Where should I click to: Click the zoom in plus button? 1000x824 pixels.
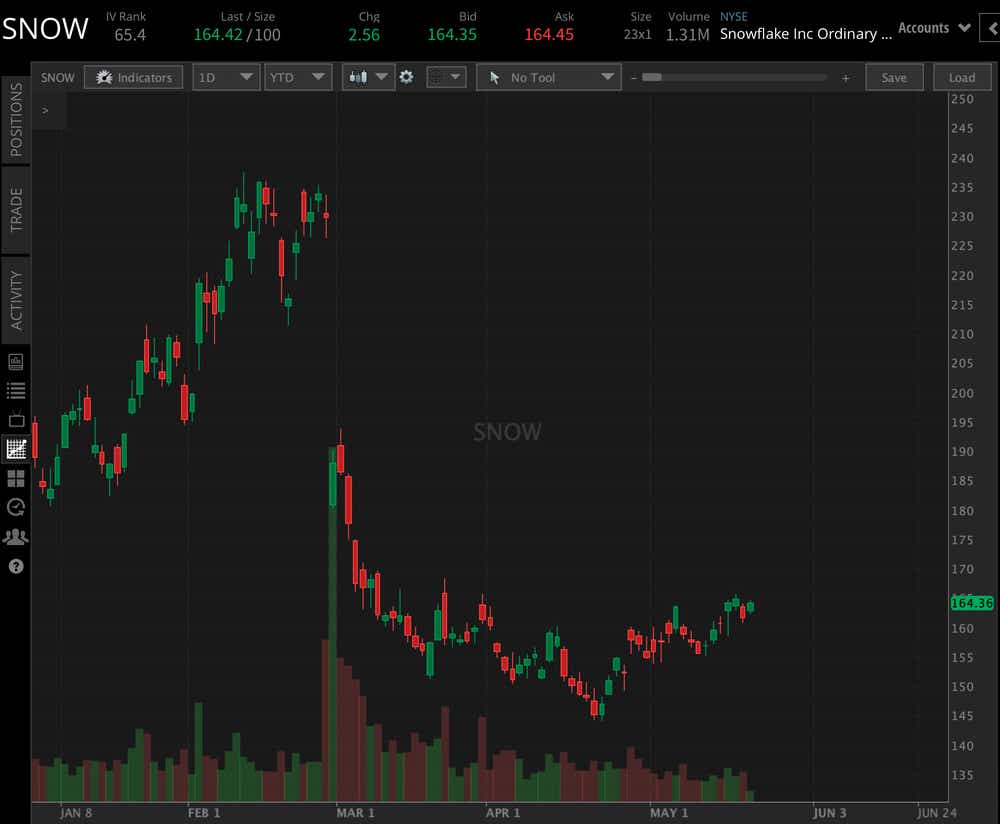(846, 78)
